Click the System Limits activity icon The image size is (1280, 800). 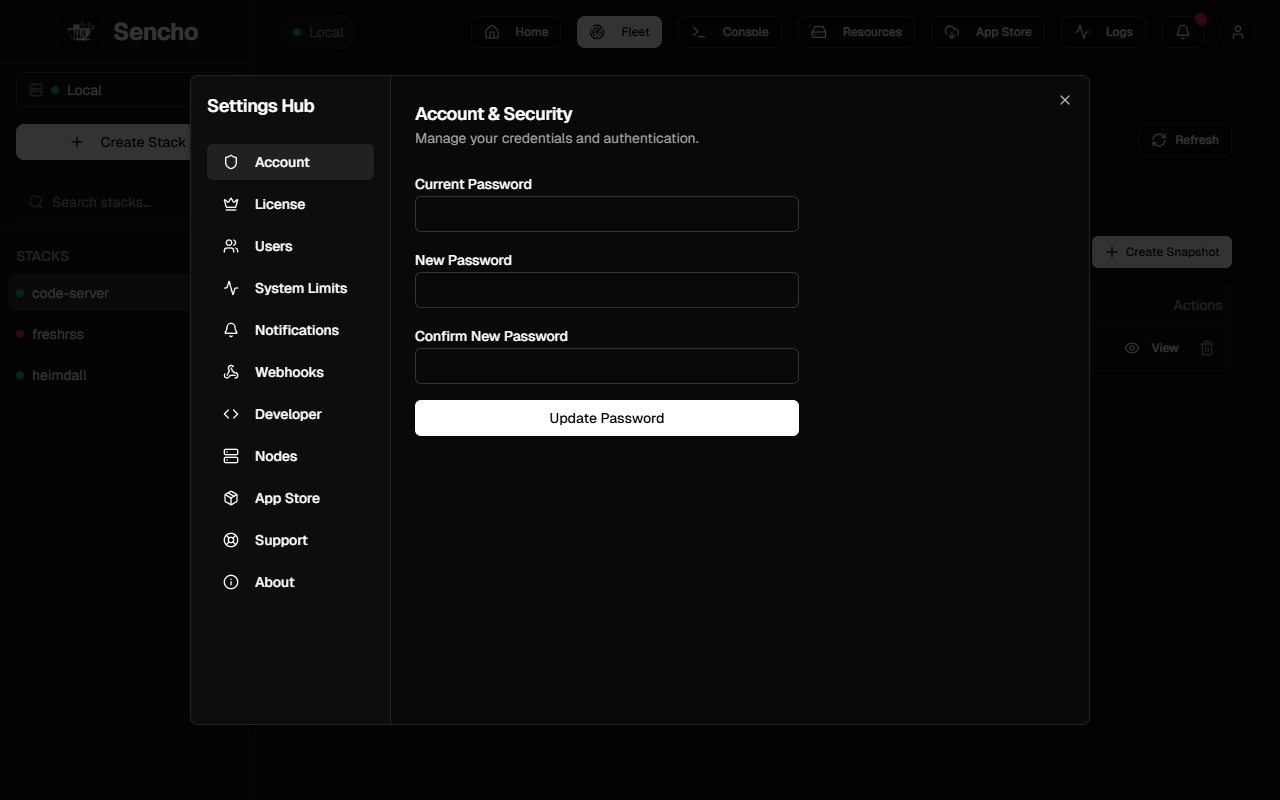point(231,288)
